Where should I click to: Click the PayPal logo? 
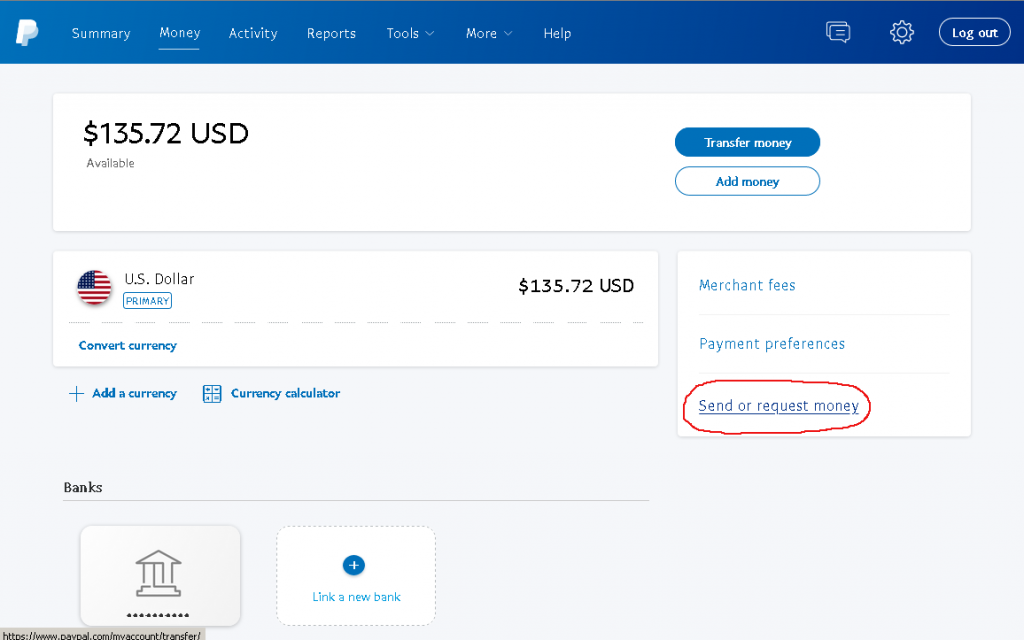(26, 31)
